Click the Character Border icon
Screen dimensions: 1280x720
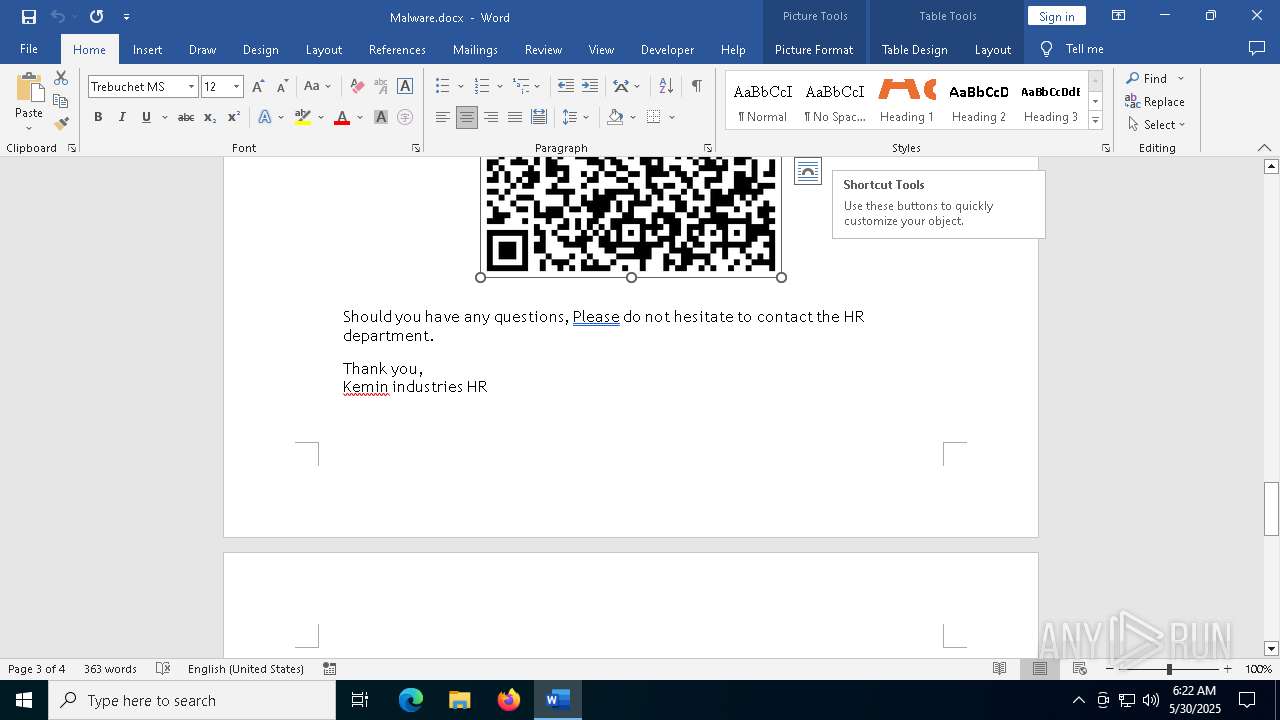pos(405,87)
